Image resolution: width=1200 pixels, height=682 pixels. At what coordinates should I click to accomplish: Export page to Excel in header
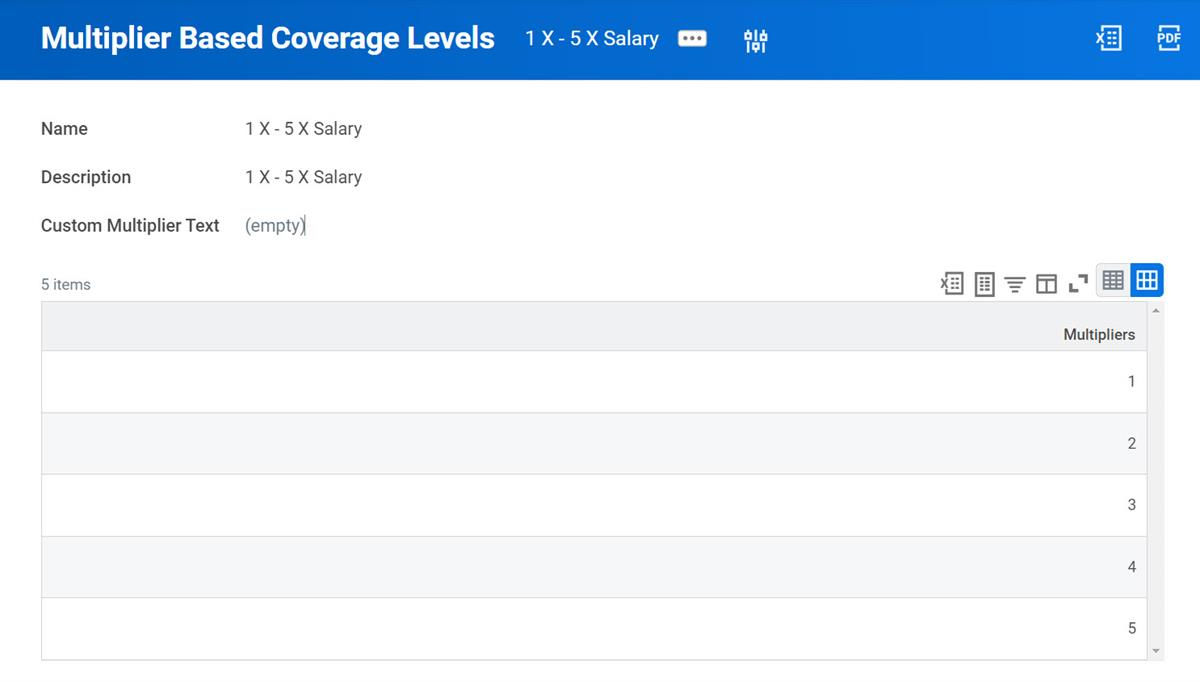pyautogui.click(x=1108, y=39)
